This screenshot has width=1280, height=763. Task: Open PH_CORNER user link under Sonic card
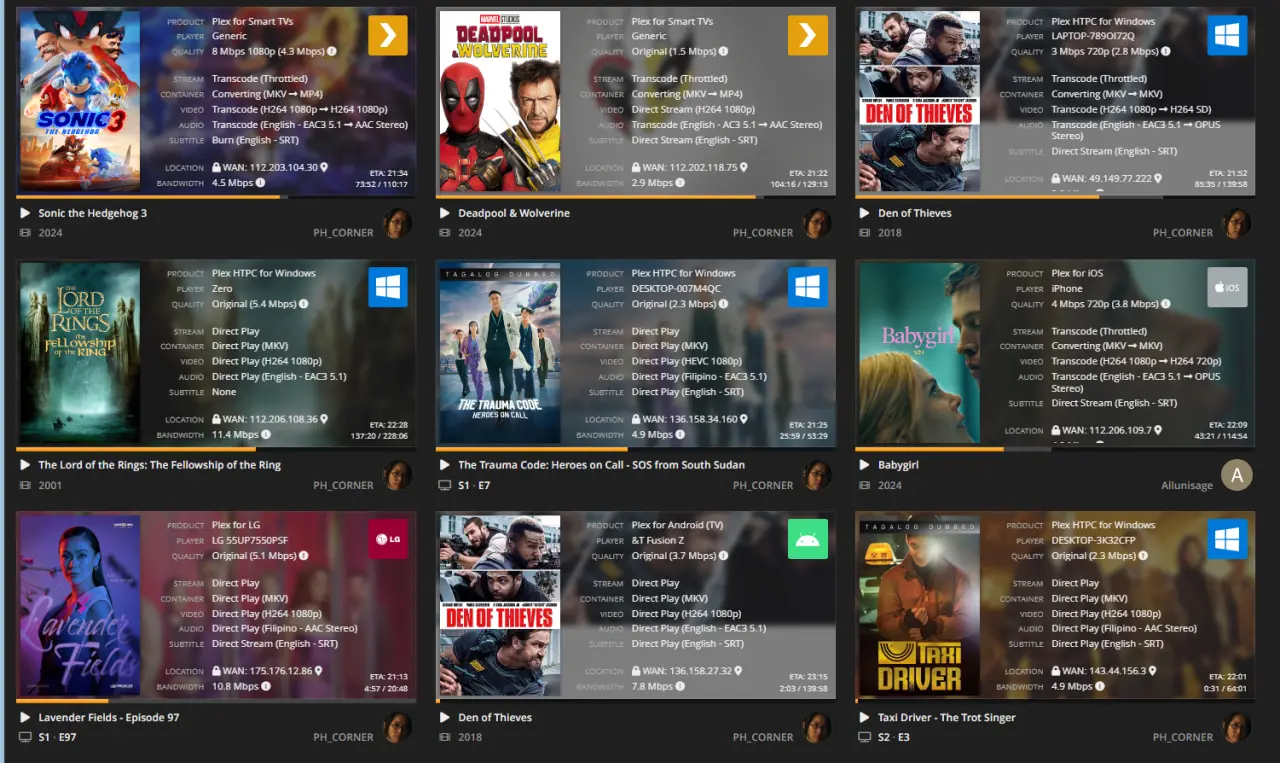coord(343,233)
